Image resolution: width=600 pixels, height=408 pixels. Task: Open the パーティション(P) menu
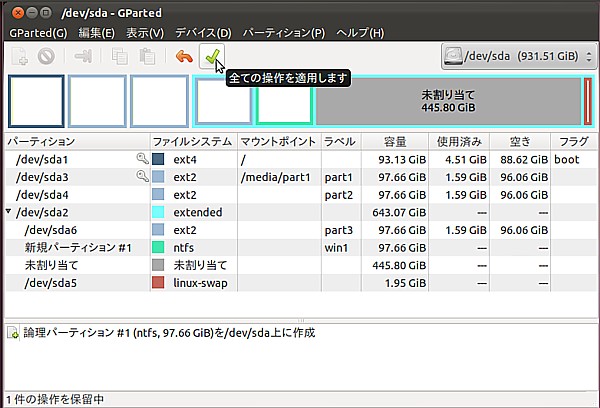click(x=284, y=33)
